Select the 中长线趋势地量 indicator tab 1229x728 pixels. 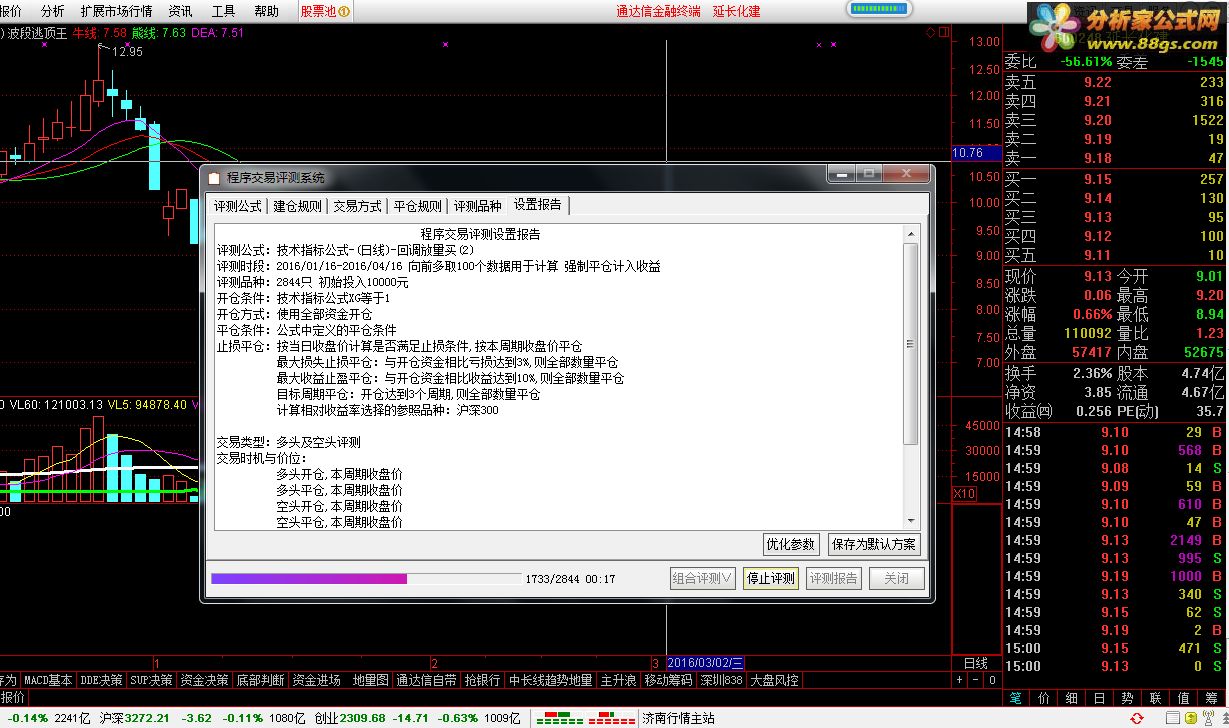551,680
